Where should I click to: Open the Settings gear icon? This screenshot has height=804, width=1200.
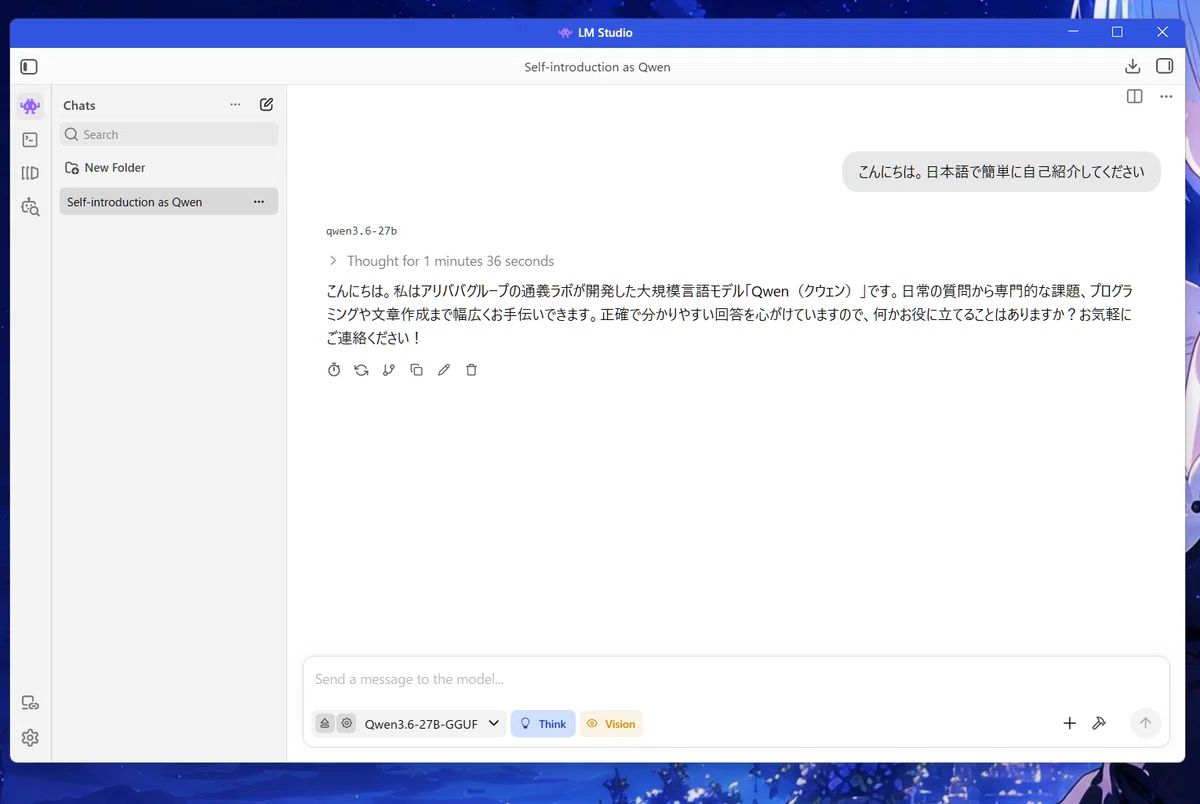[30, 738]
